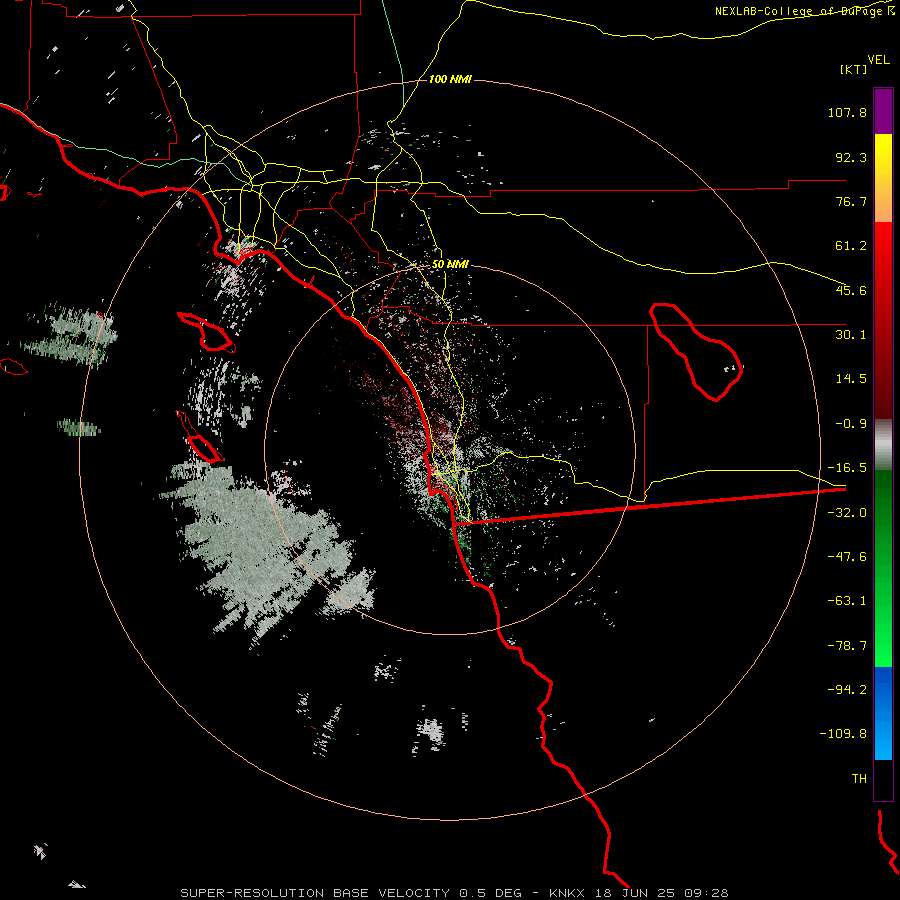Click the VEL legend title
The image size is (900, 900).
pos(878,60)
